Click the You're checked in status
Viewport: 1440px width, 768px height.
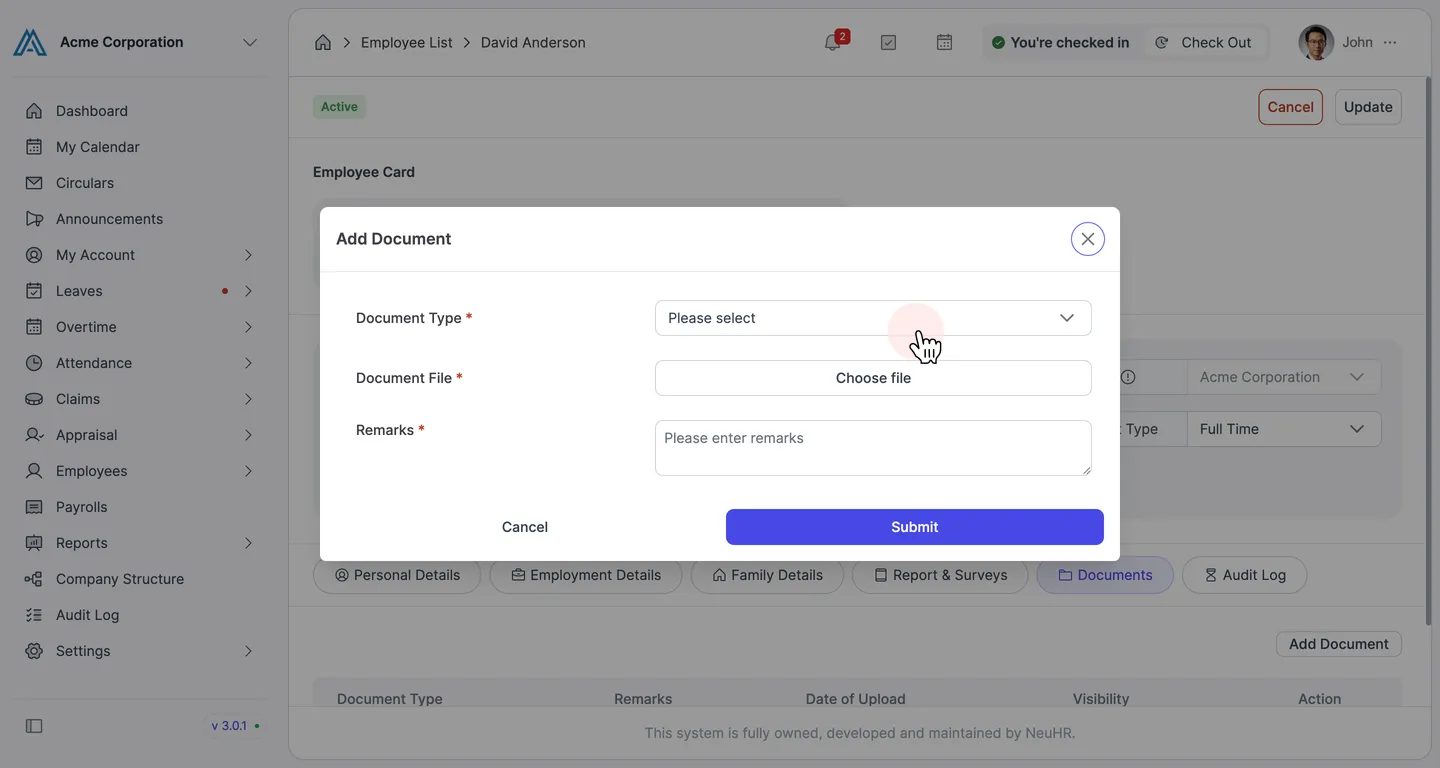tap(1060, 42)
